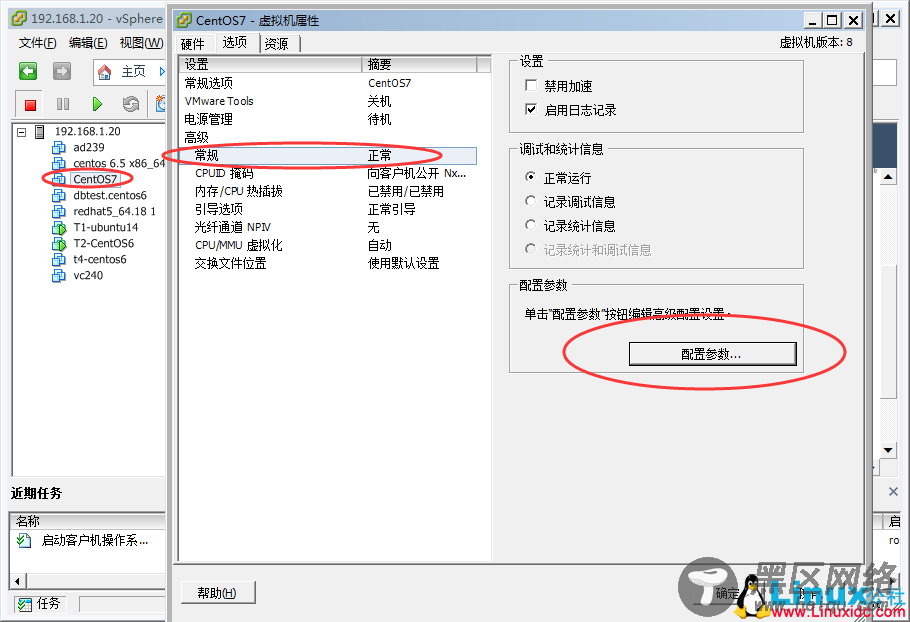The width and height of the screenshot is (910, 622).
Task: Open the 文件(F) menu
Action: point(37,43)
